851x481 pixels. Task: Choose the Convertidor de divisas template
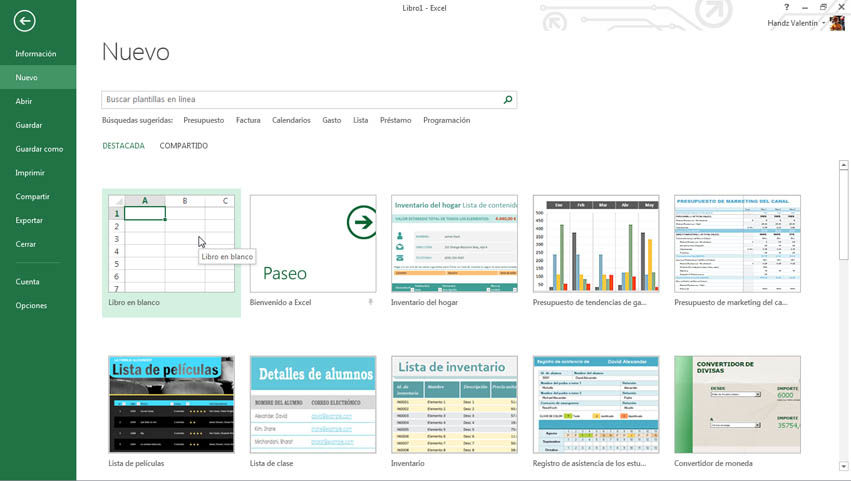point(738,404)
